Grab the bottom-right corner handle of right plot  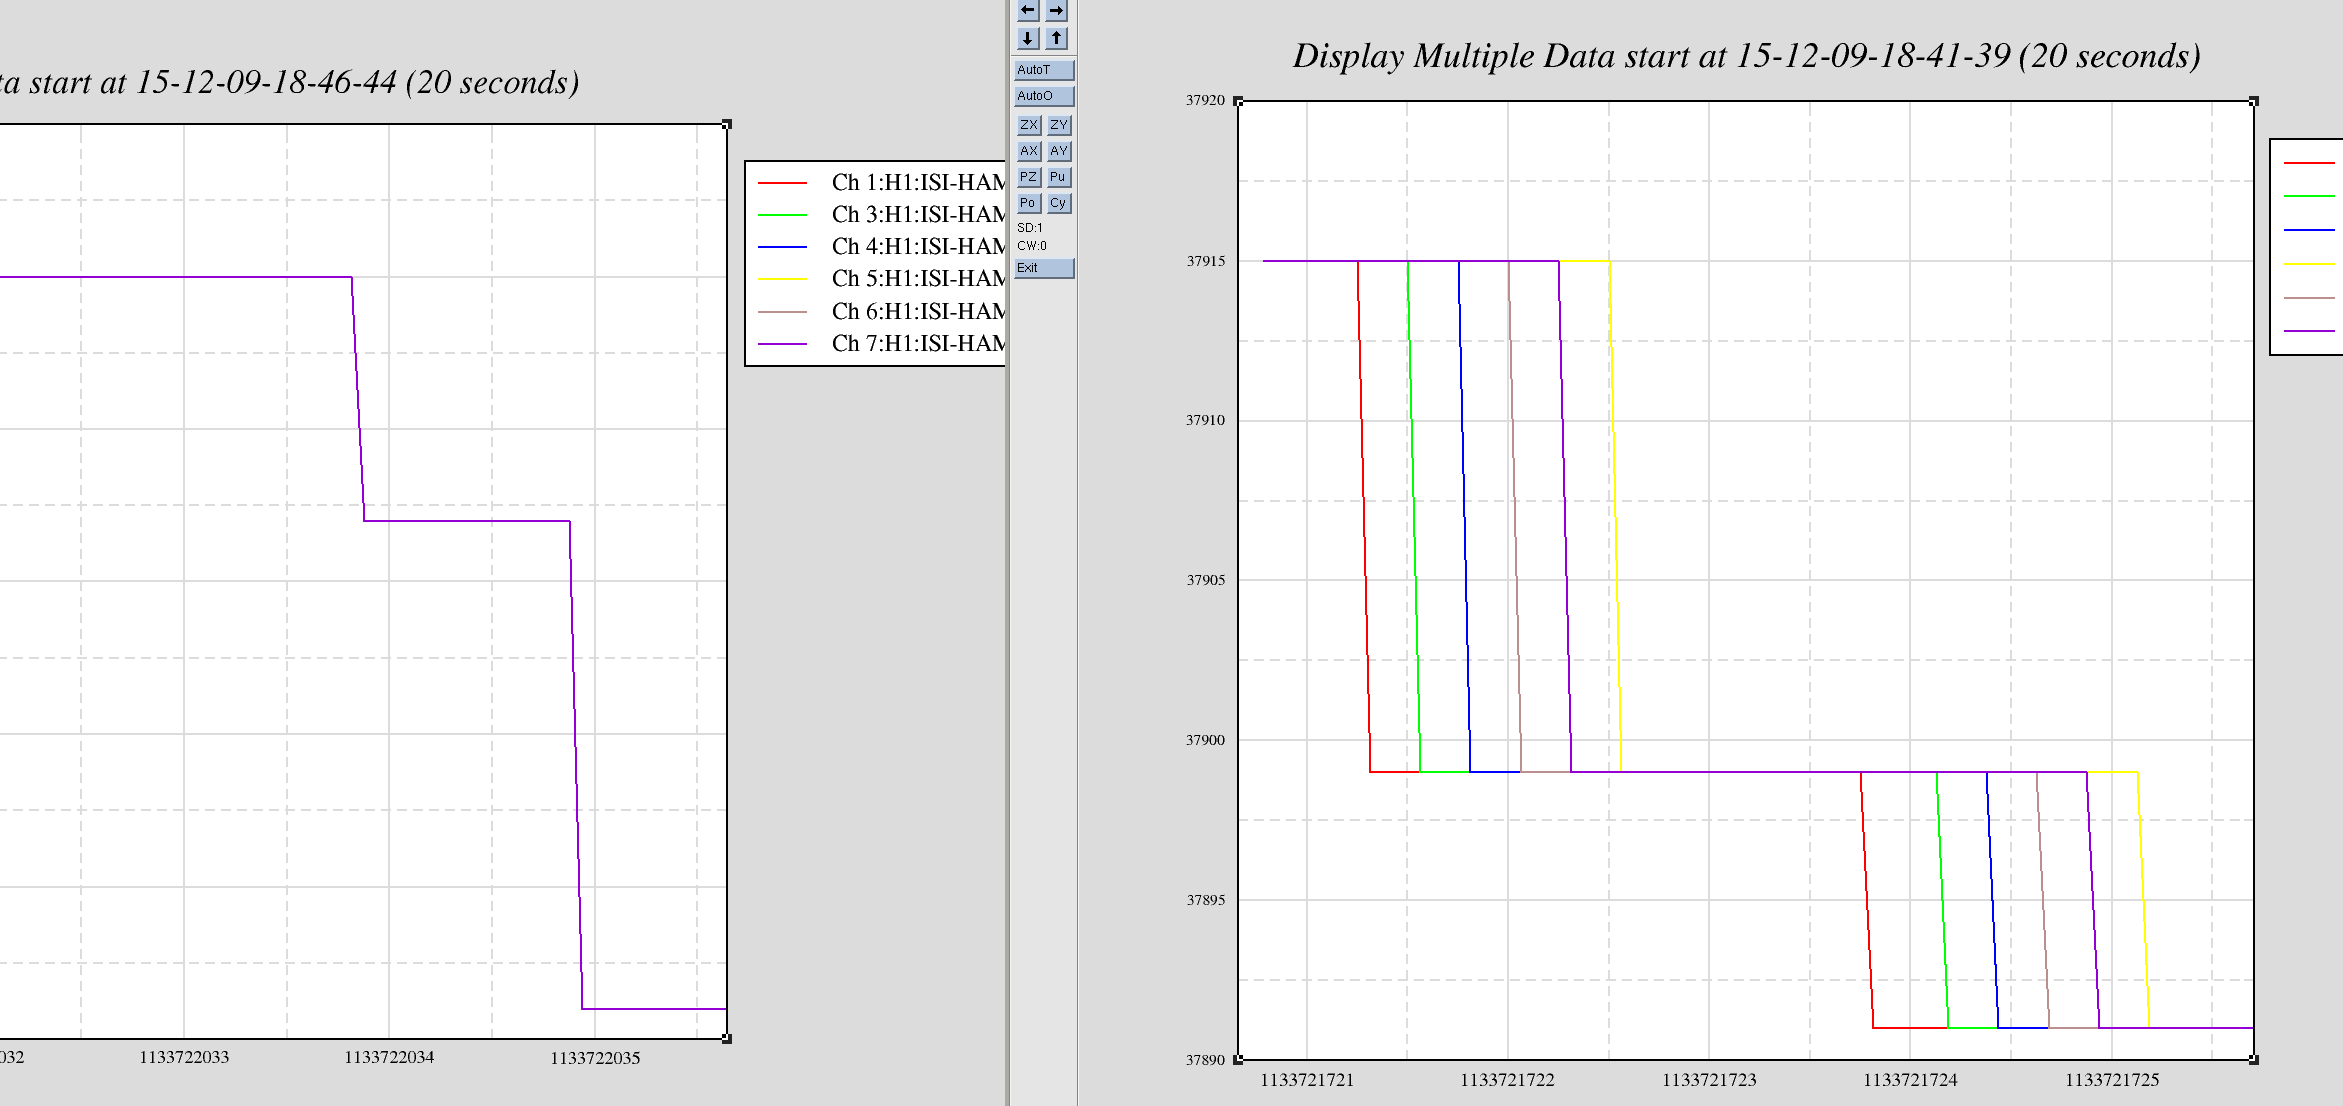pyautogui.click(x=2254, y=1060)
